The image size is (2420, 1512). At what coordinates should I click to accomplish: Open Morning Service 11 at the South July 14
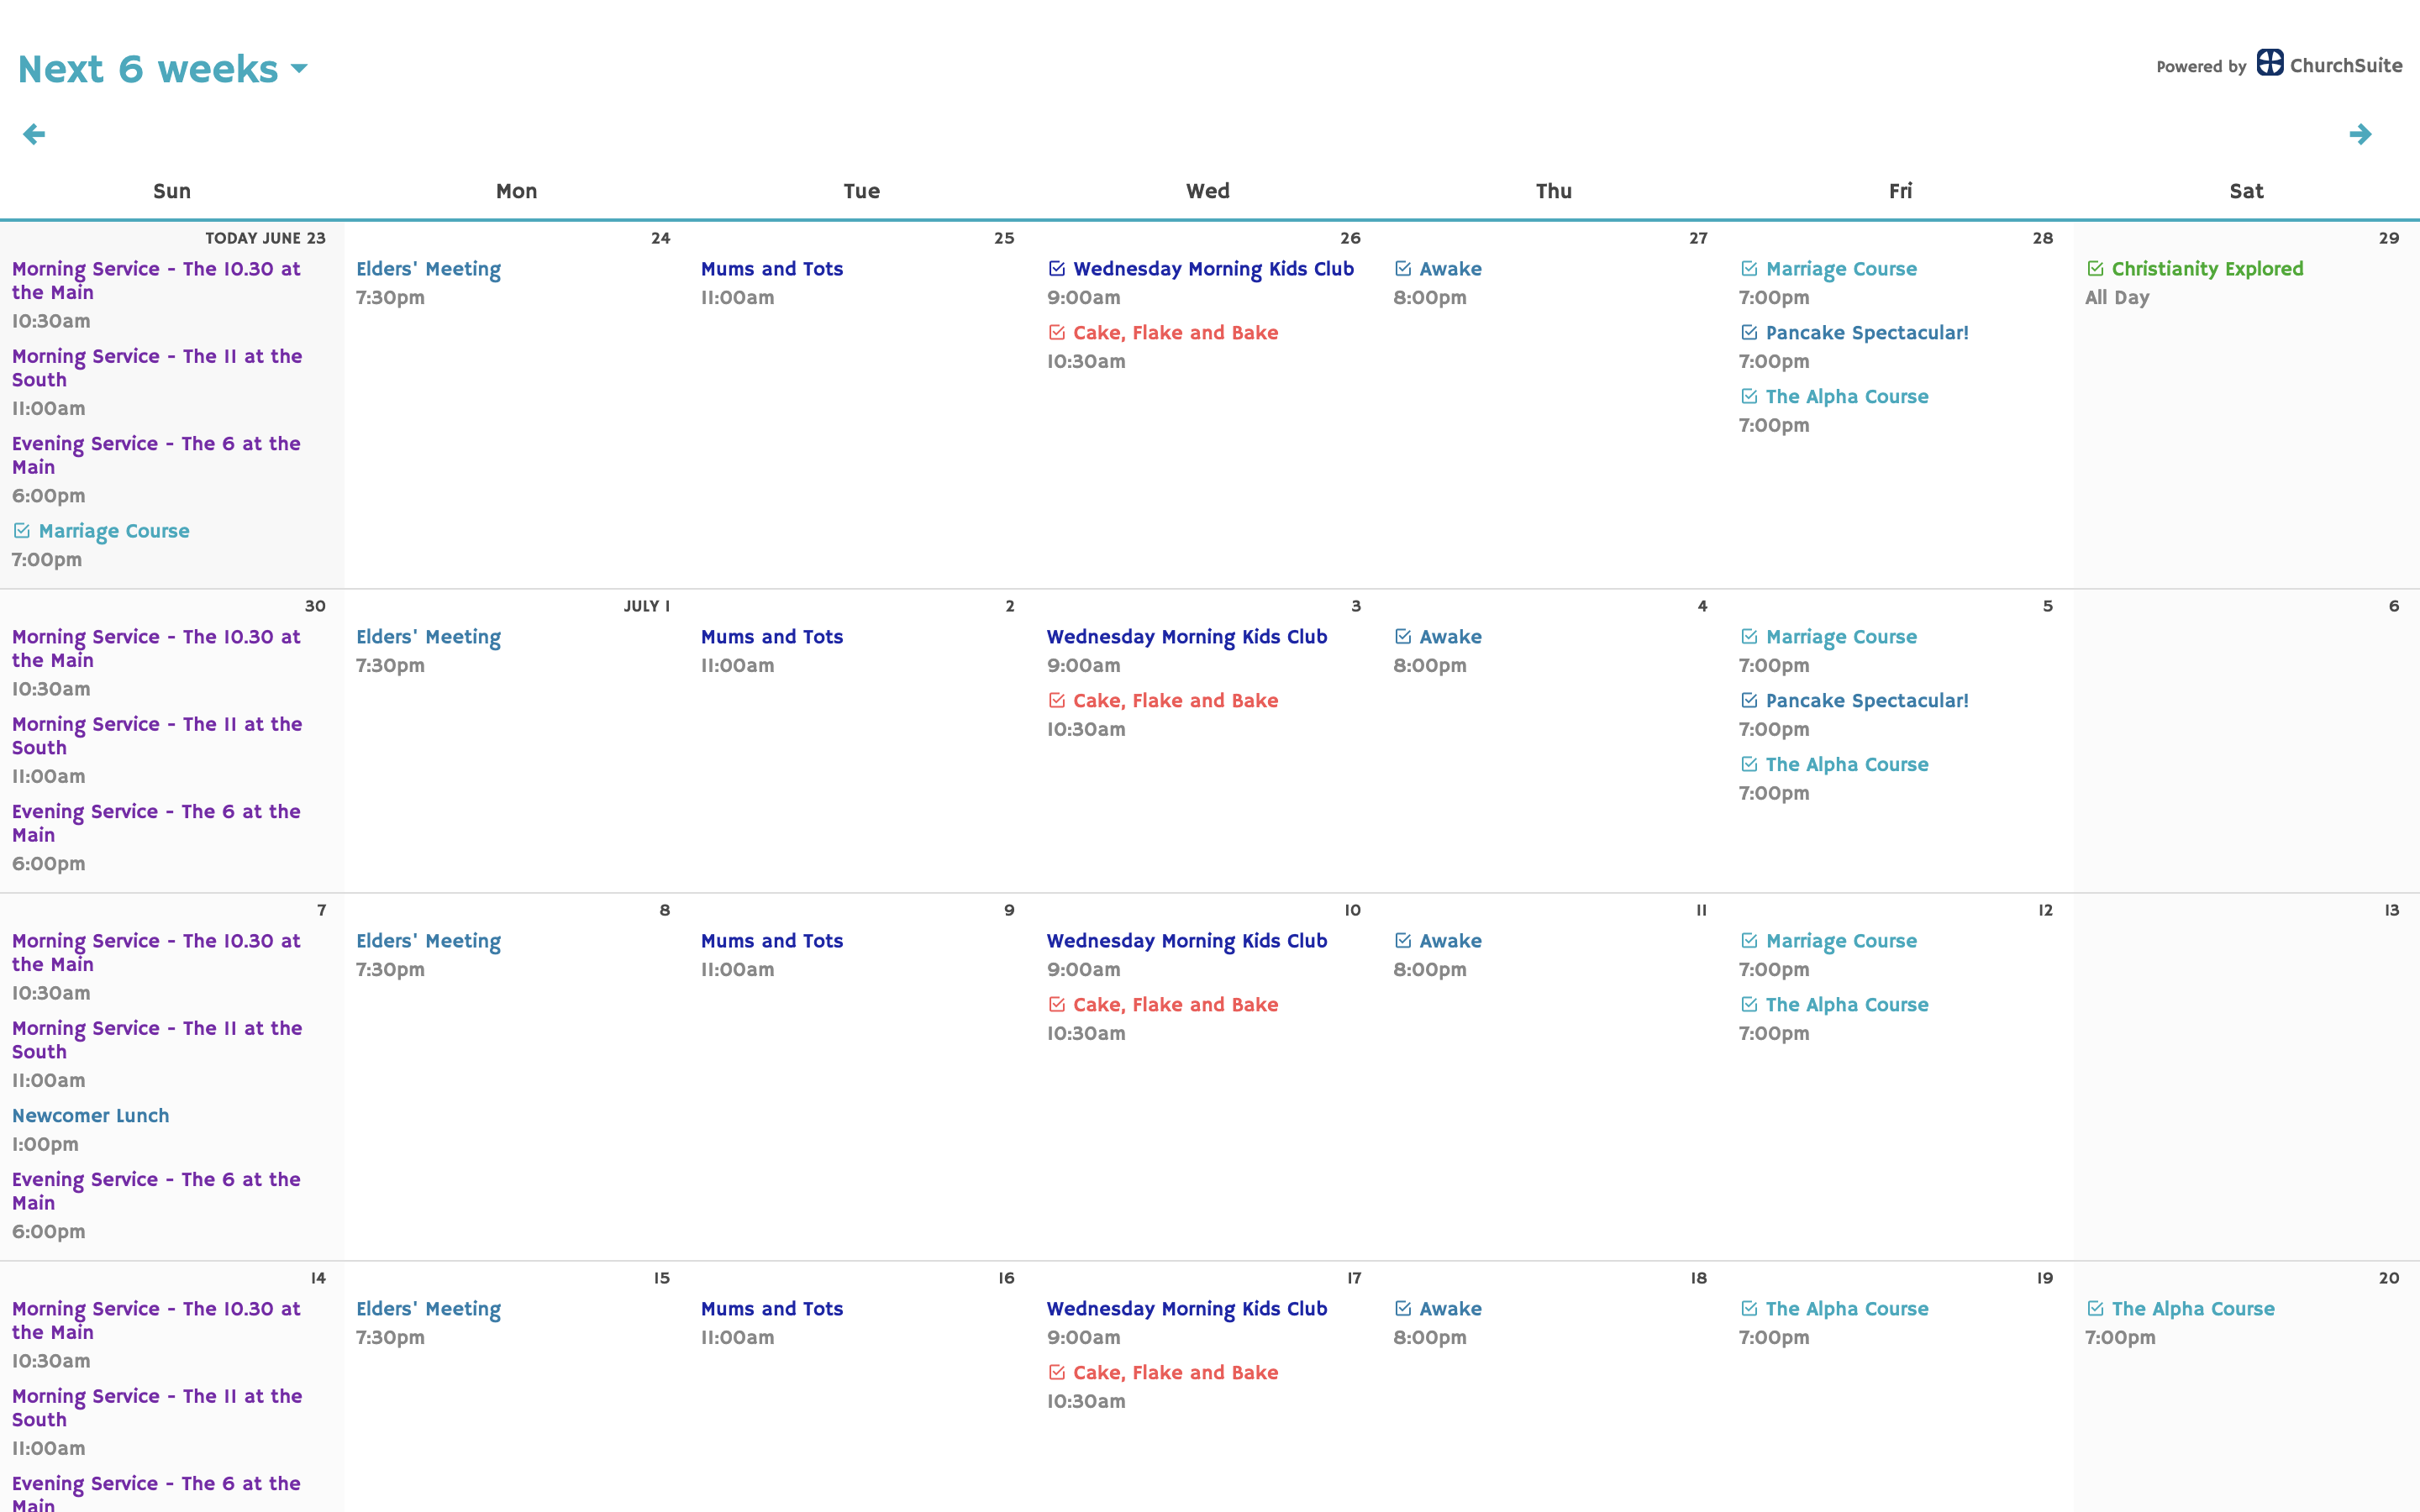157,1408
